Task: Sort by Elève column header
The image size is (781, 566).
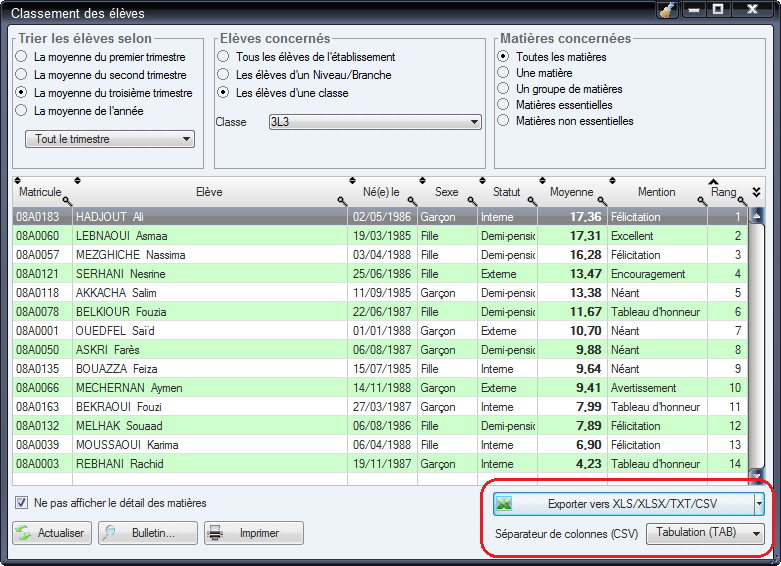Action: (x=209, y=192)
